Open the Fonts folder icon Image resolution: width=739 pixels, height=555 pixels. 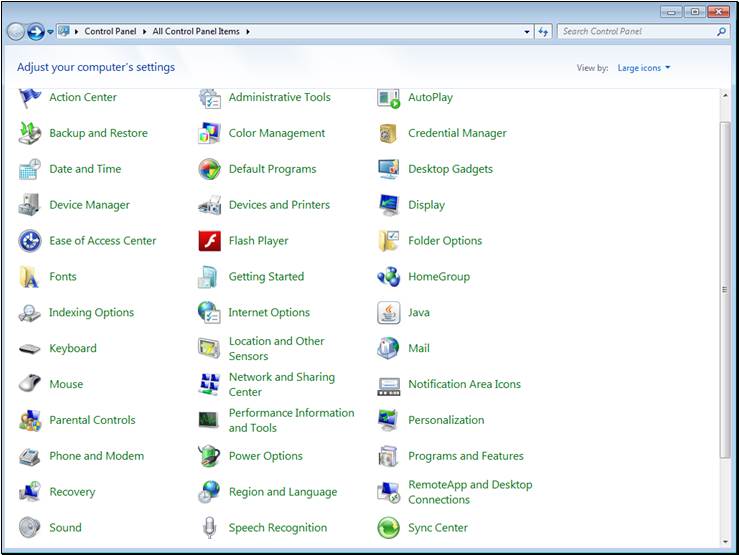[x=30, y=277]
